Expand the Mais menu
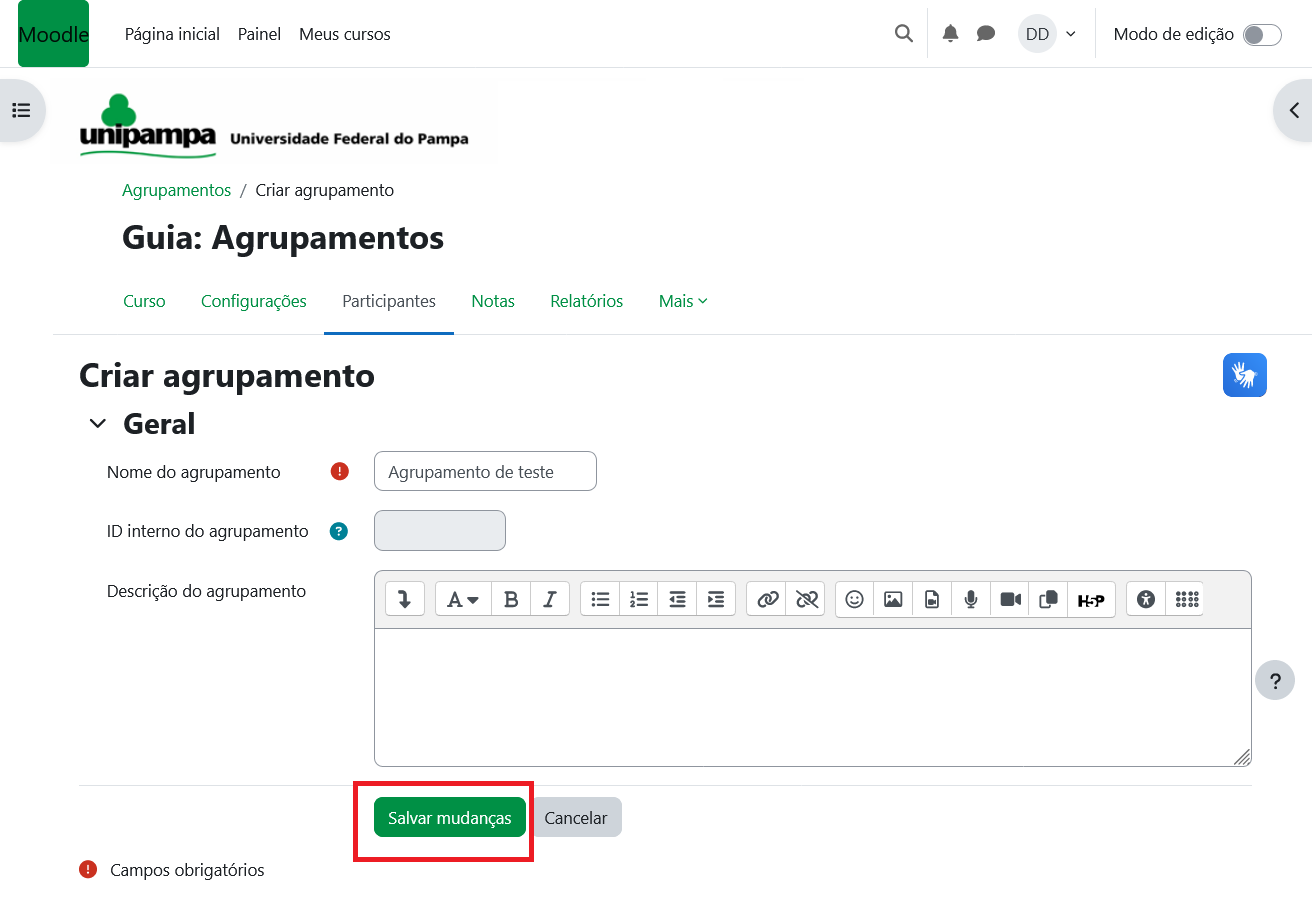This screenshot has width=1312, height=908. pyautogui.click(x=683, y=301)
